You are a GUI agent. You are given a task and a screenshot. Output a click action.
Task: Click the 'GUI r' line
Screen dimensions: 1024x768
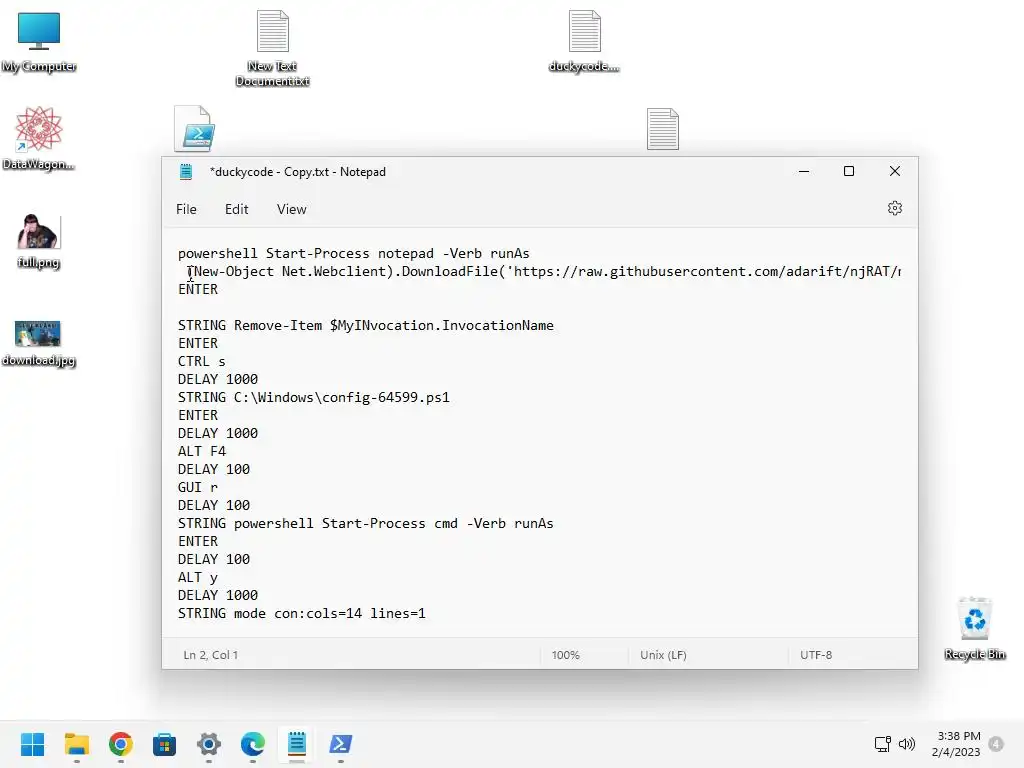[x=198, y=487]
